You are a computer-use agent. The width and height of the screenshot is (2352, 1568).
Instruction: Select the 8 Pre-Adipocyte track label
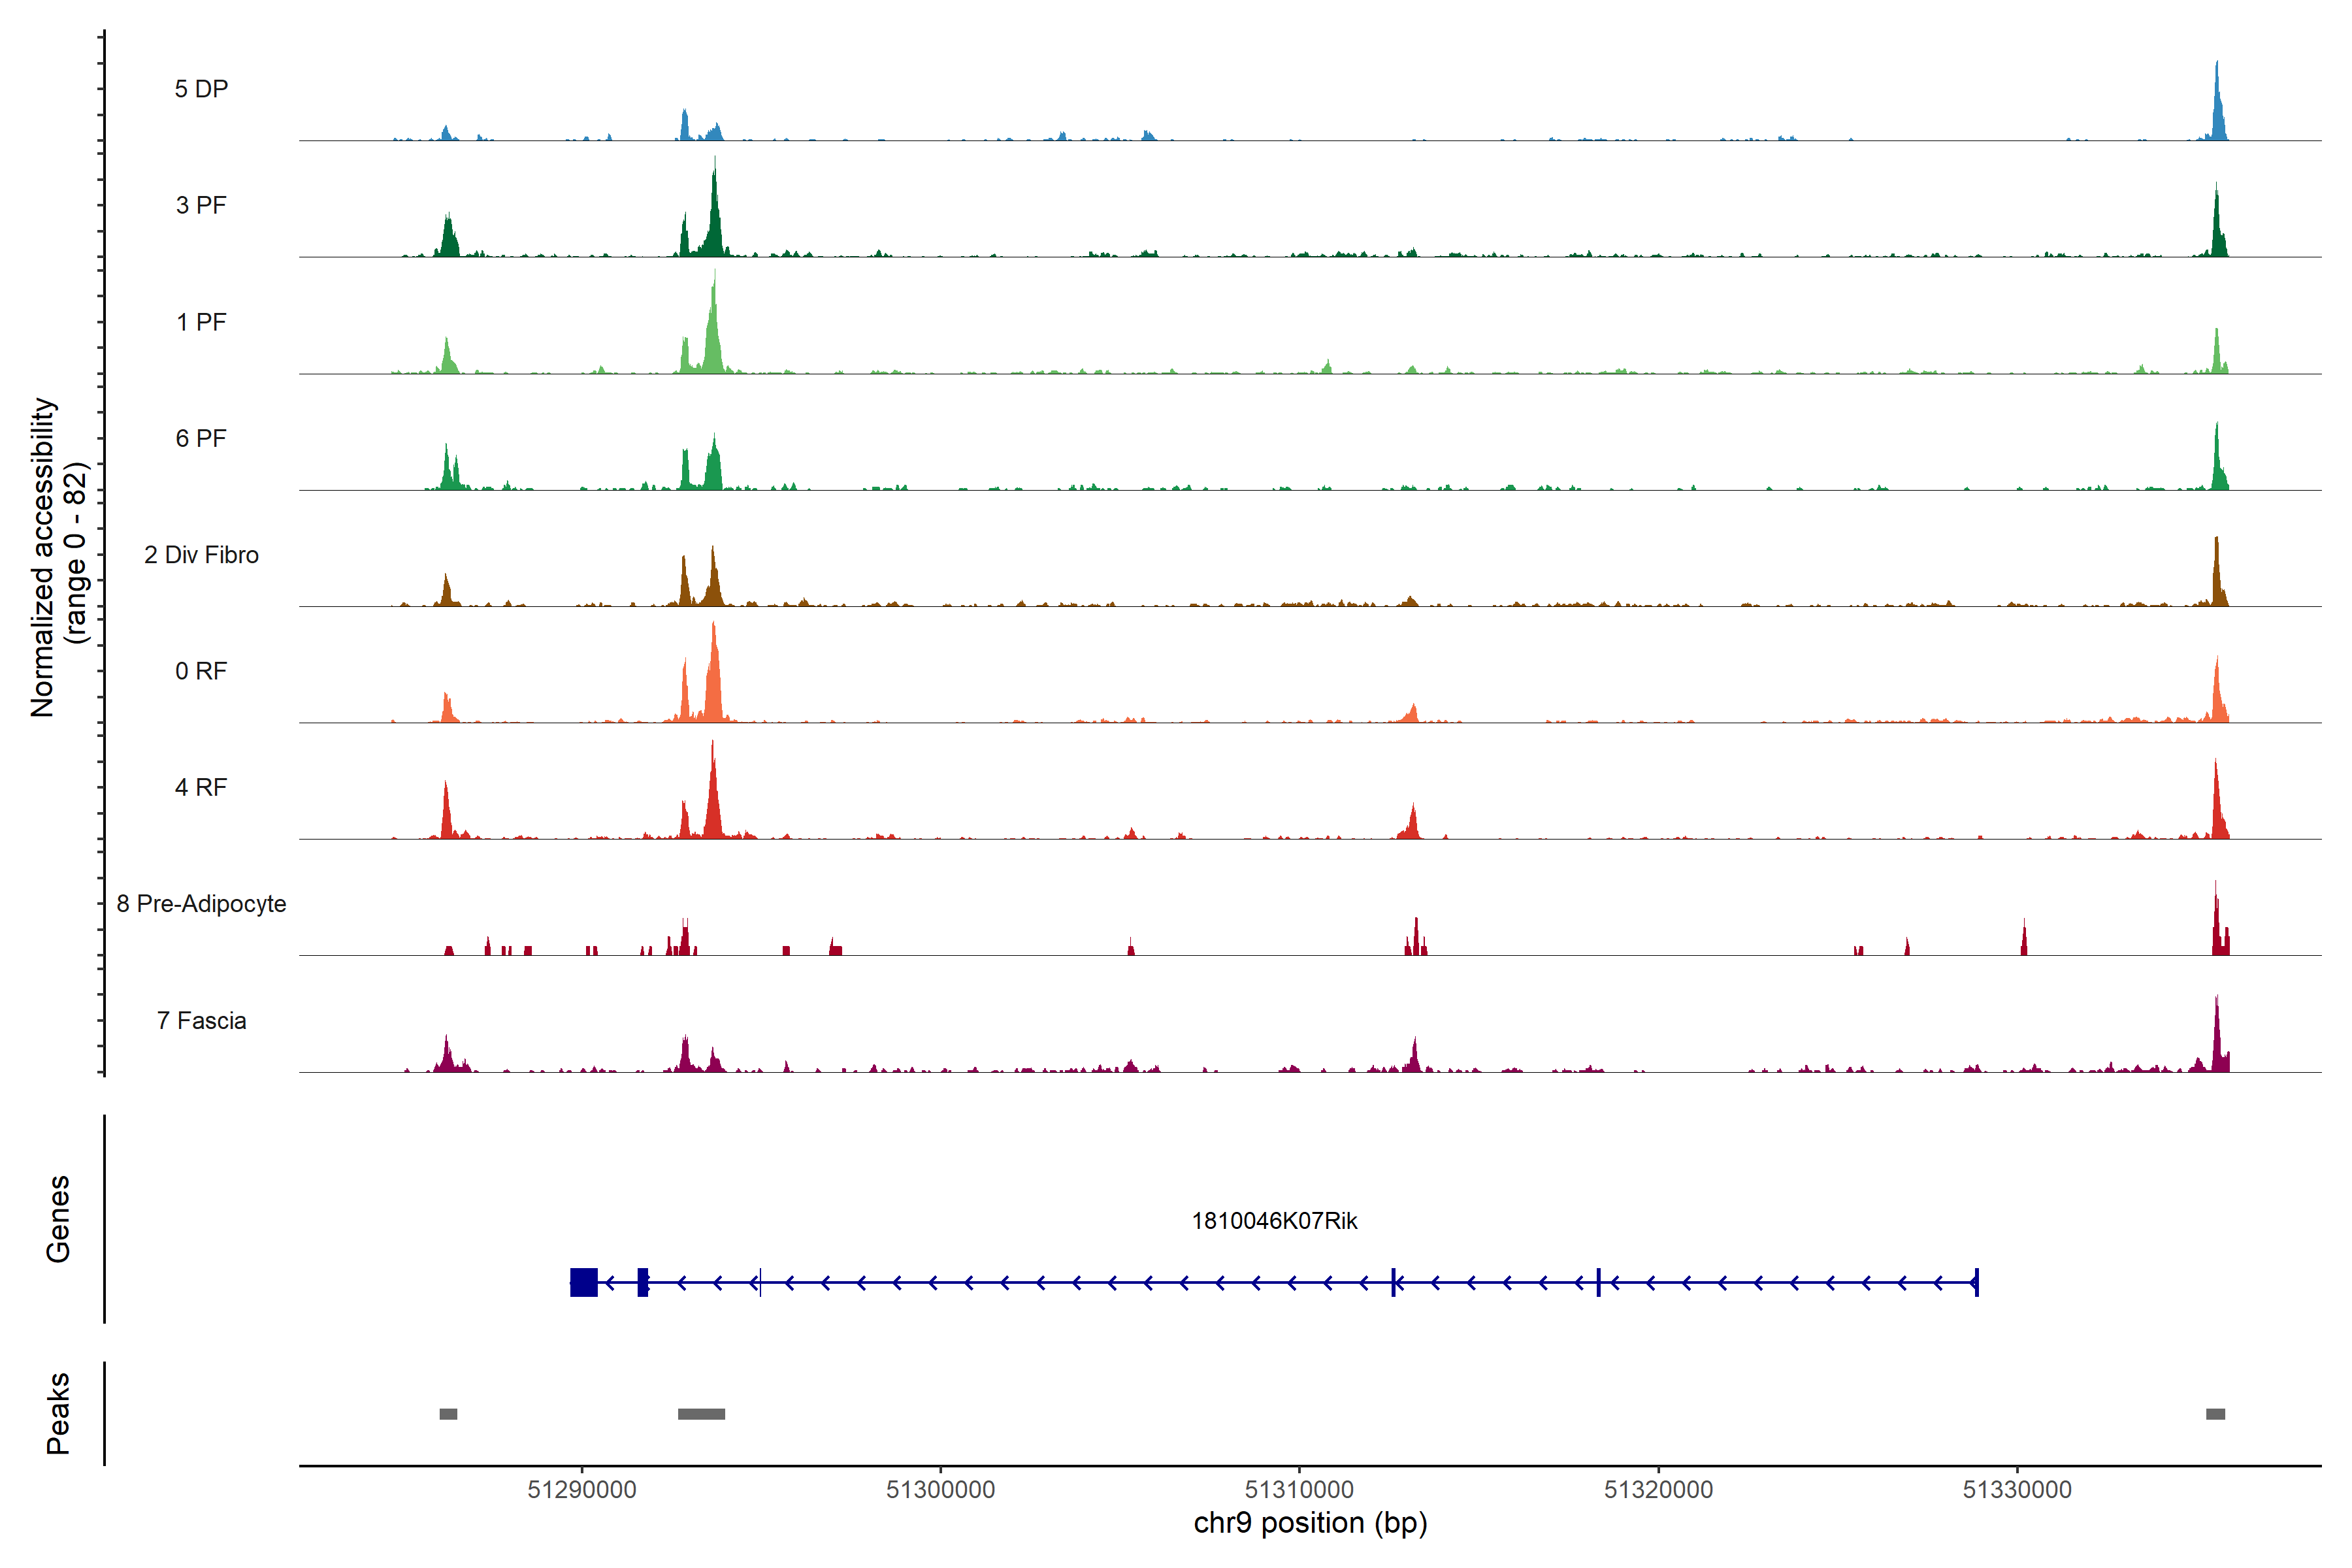click(201, 904)
